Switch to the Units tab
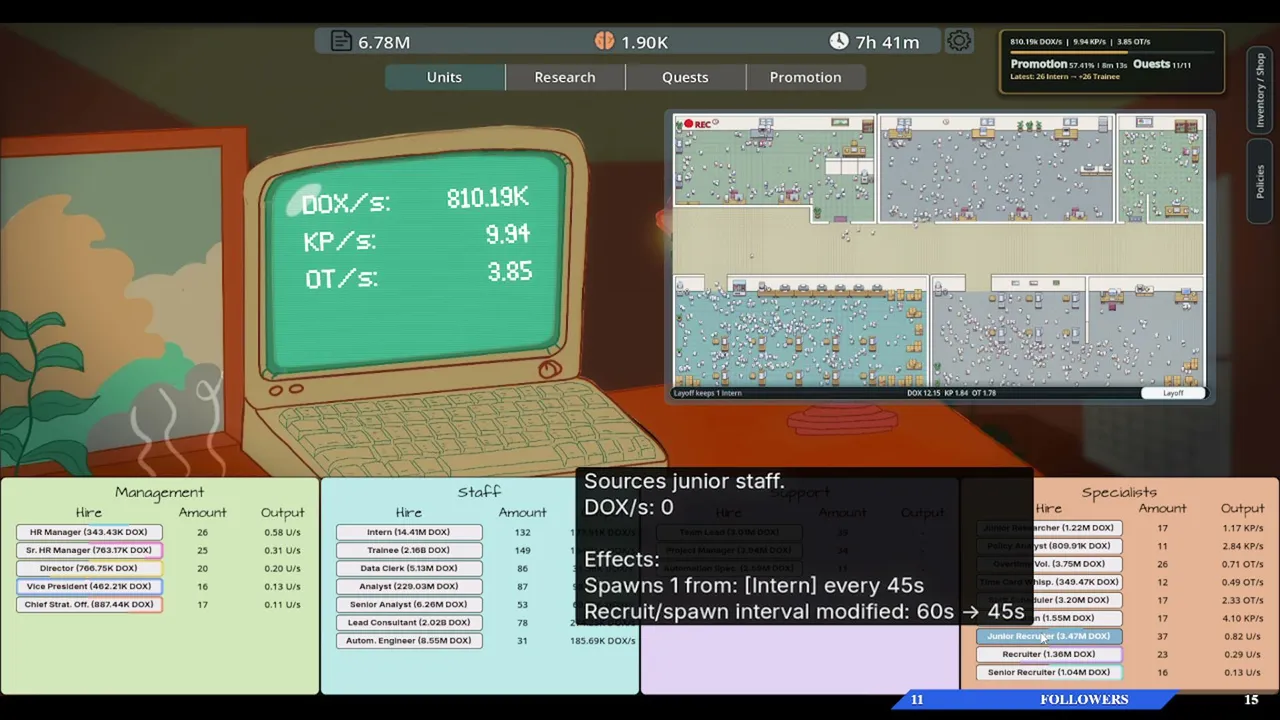The width and height of the screenshot is (1280, 720). (444, 77)
